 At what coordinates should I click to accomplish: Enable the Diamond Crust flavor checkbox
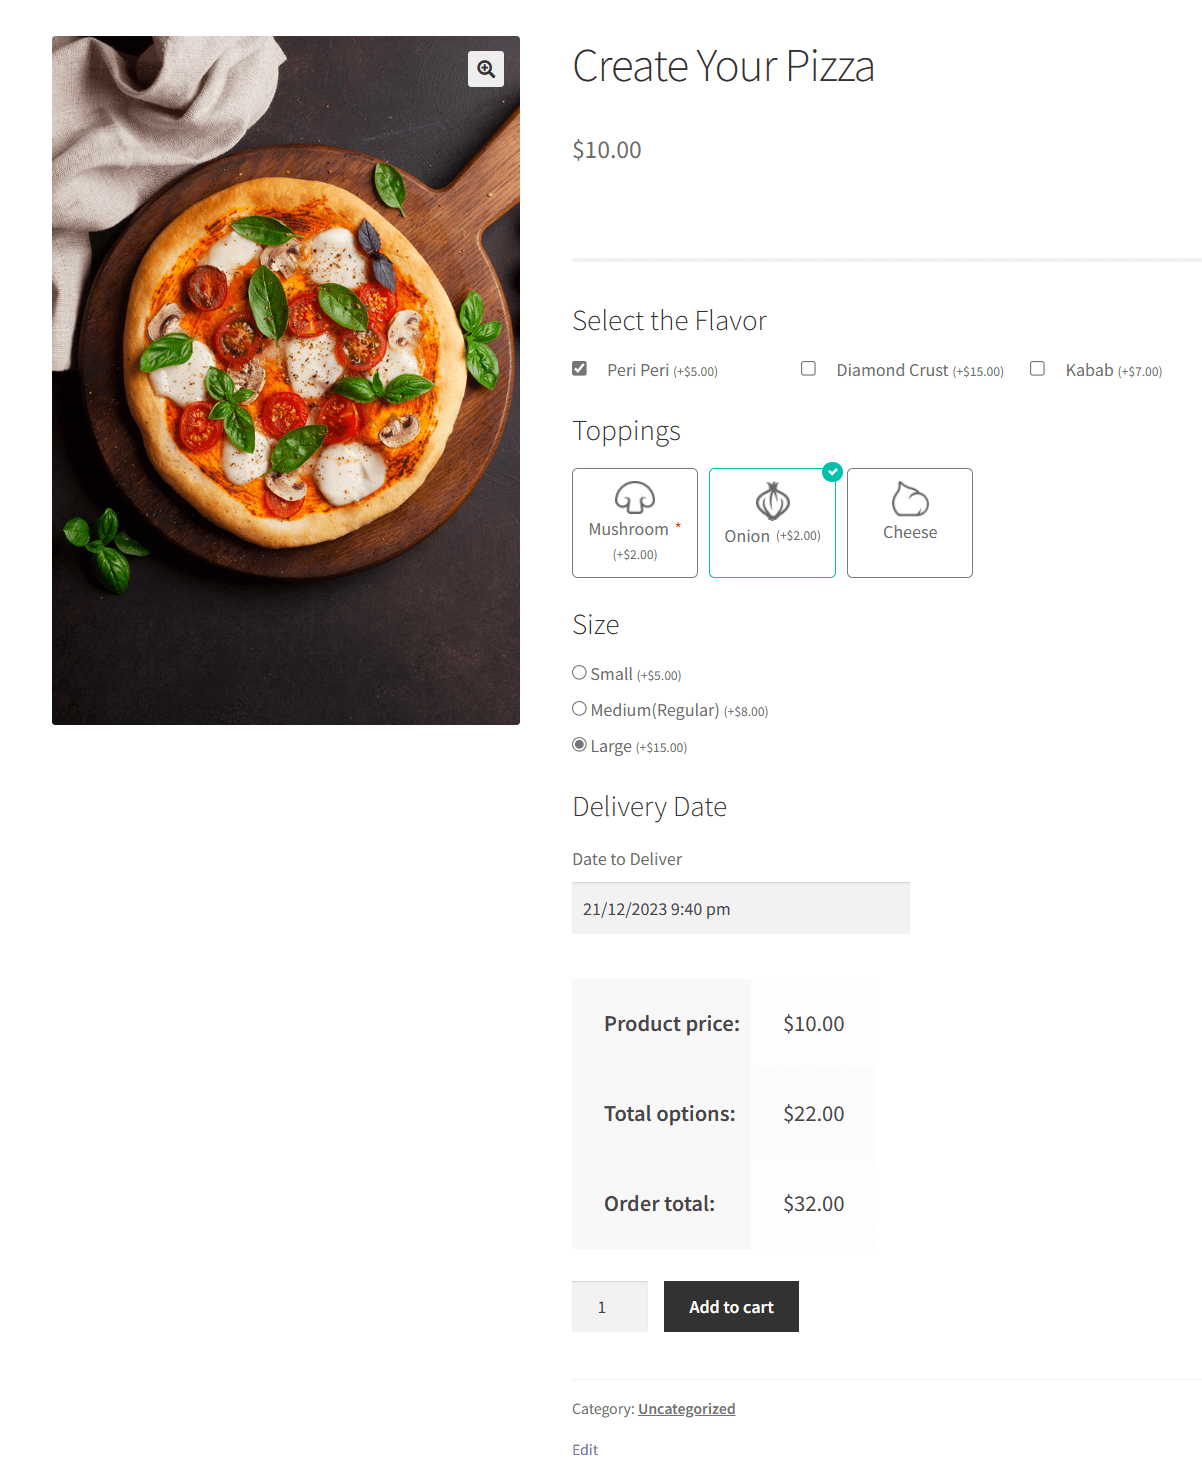[x=807, y=368]
